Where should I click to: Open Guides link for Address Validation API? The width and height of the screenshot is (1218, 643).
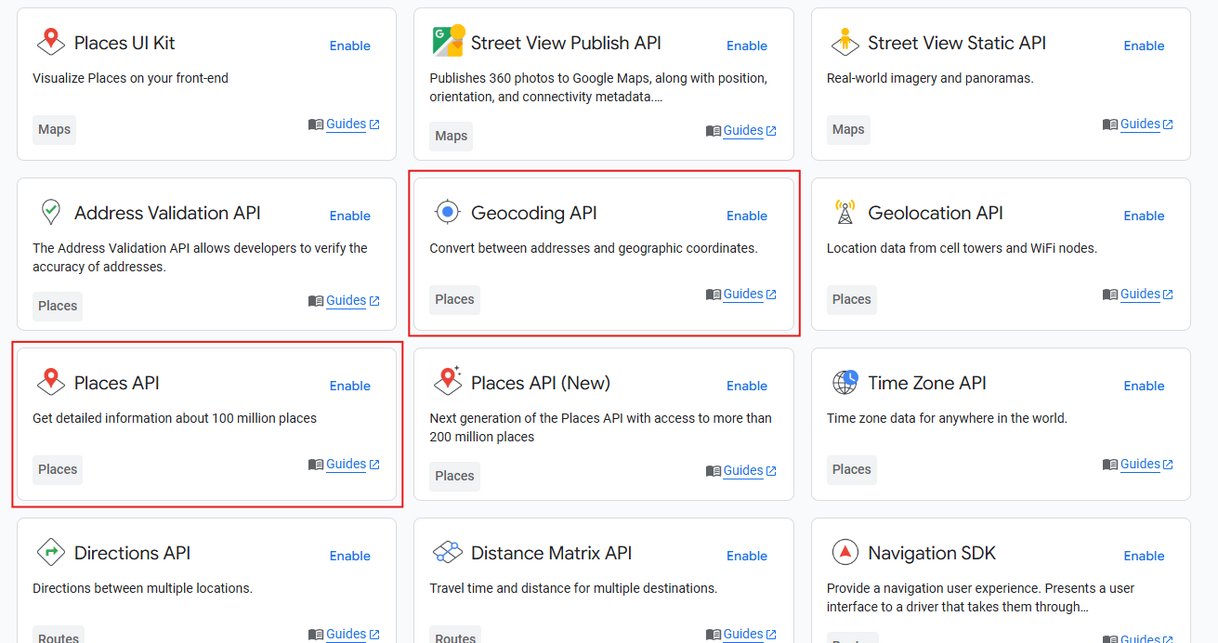click(x=346, y=300)
